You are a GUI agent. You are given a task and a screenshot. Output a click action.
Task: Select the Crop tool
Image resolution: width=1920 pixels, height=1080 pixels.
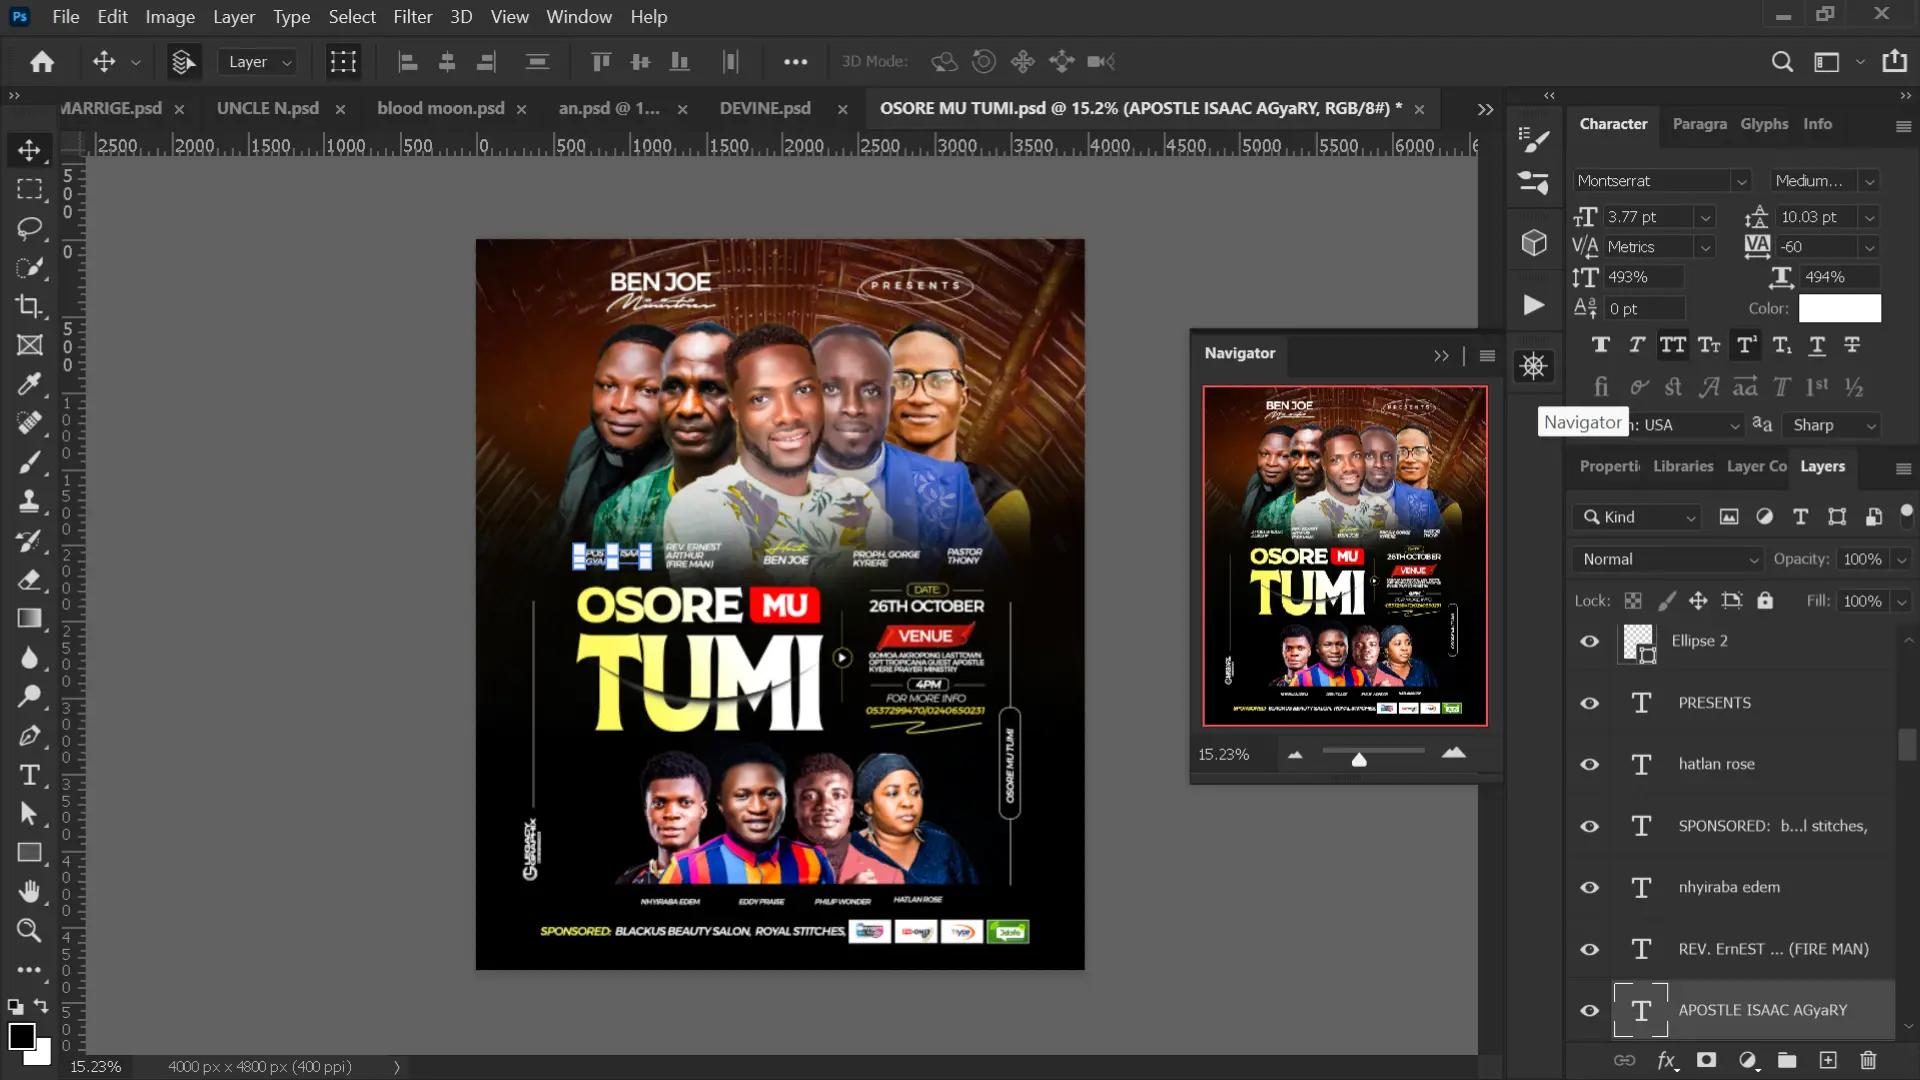[x=29, y=306]
